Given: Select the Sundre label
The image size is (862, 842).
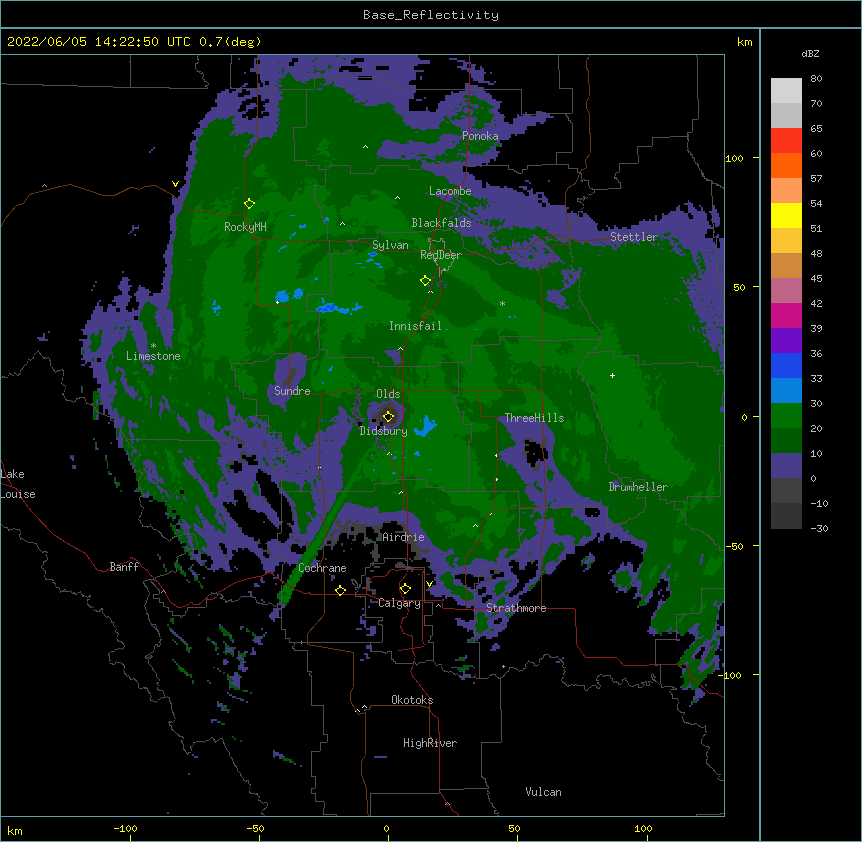Looking at the screenshot, I should coord(292,391).
